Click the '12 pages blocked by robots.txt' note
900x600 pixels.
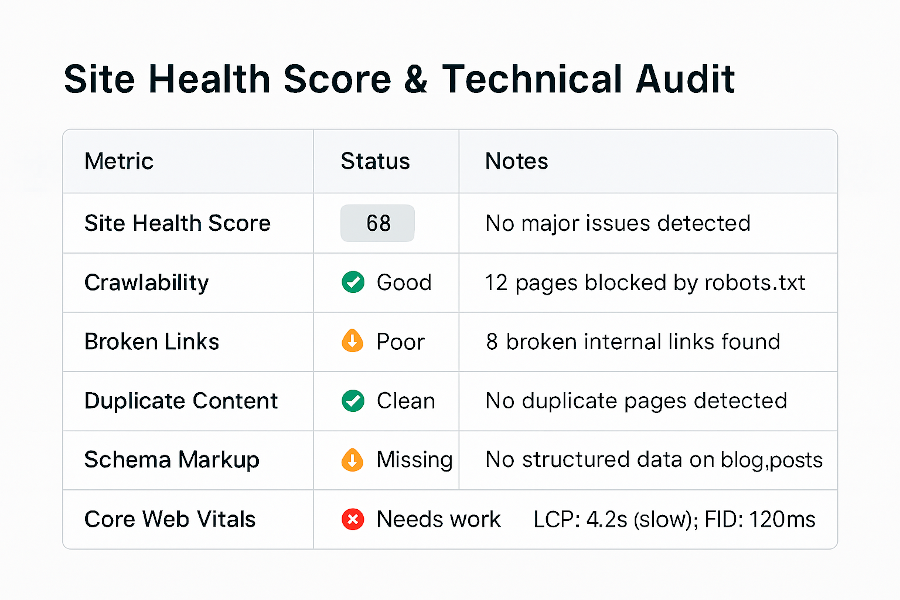tap(645, 282)
